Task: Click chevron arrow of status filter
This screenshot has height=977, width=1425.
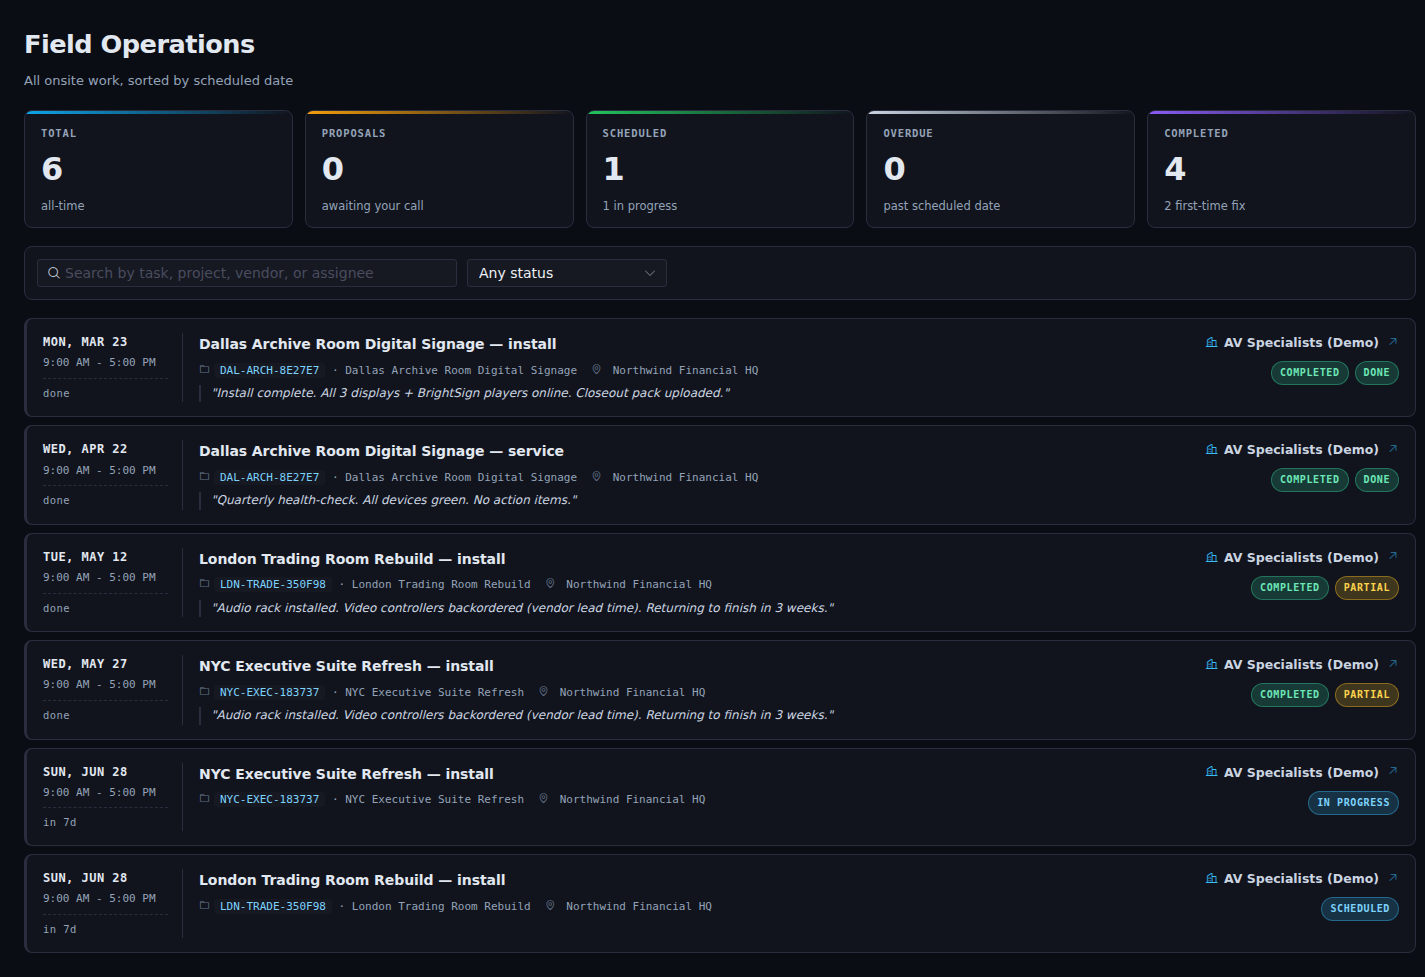Action: (x=650, y=273)
